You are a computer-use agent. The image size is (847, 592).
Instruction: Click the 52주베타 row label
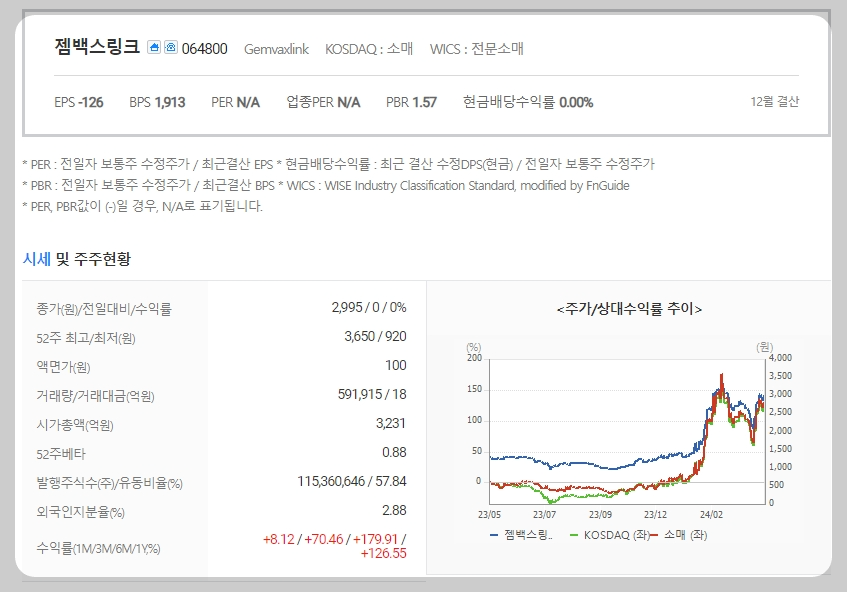click(61, 454)
